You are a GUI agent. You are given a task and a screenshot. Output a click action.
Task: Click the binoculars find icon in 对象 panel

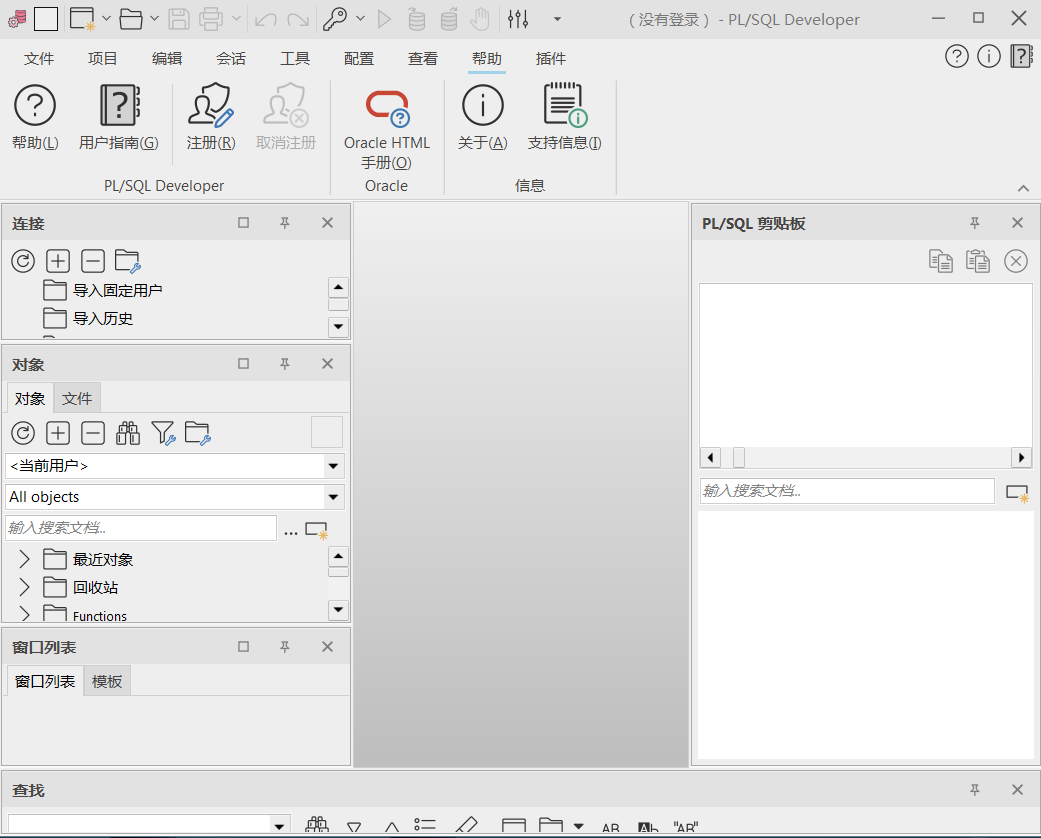(127, 433)
